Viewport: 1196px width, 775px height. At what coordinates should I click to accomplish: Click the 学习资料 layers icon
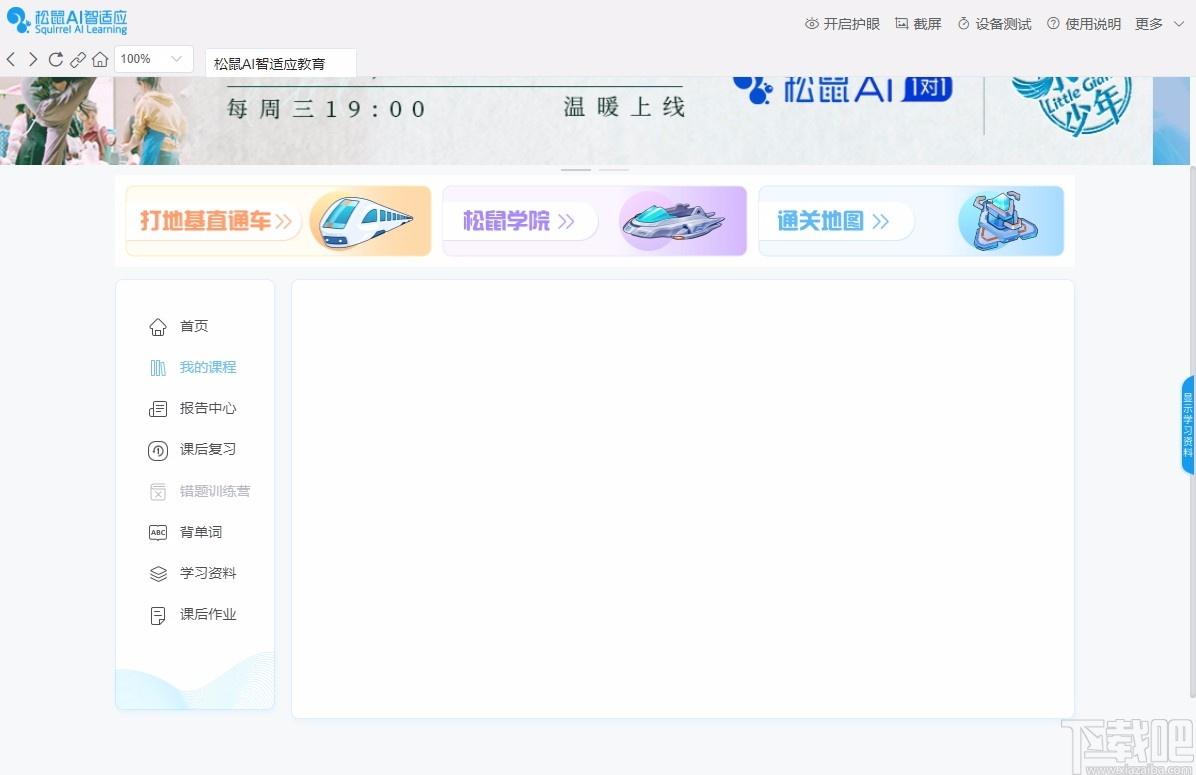[x=158, y=574]
